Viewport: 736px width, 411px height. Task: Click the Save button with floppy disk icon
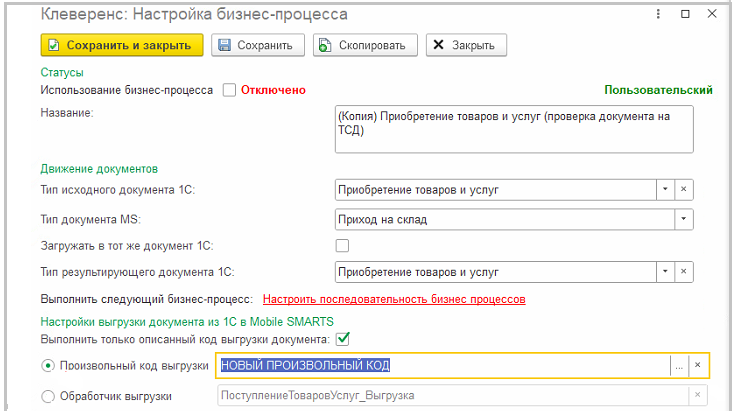254,45
